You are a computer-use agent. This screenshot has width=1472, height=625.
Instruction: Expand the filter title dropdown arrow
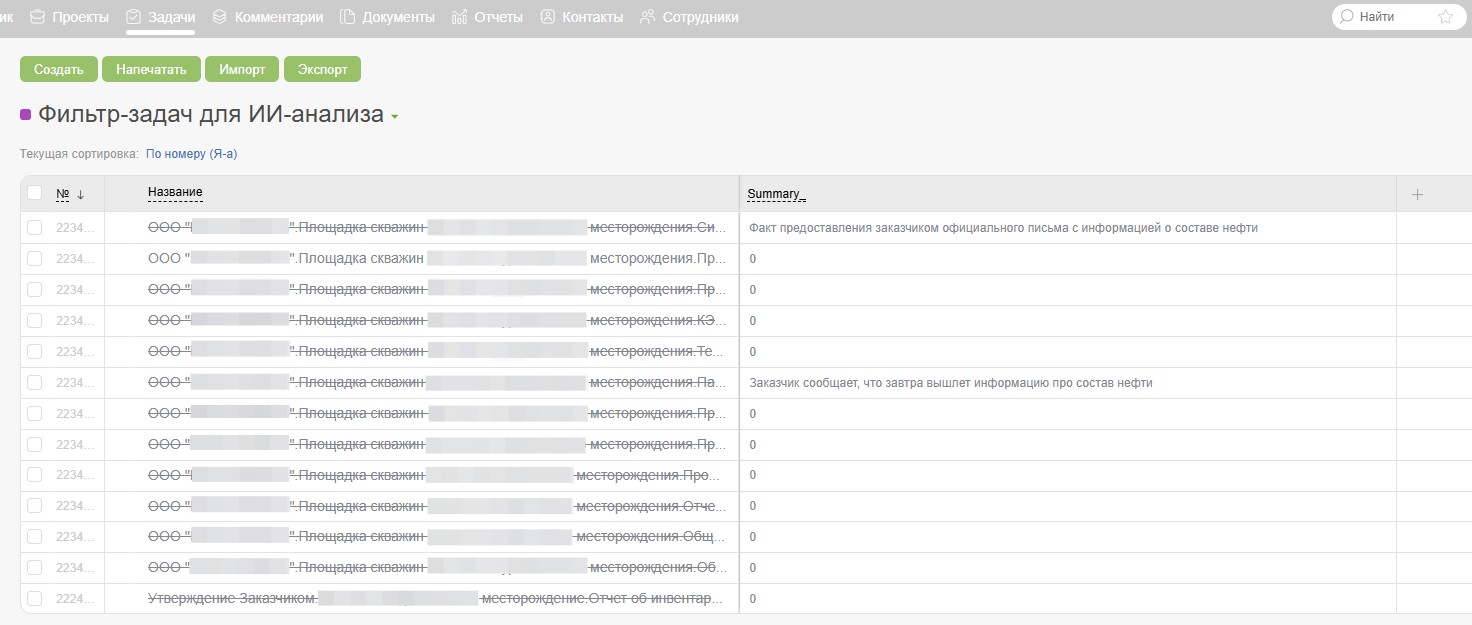(395, 117)
